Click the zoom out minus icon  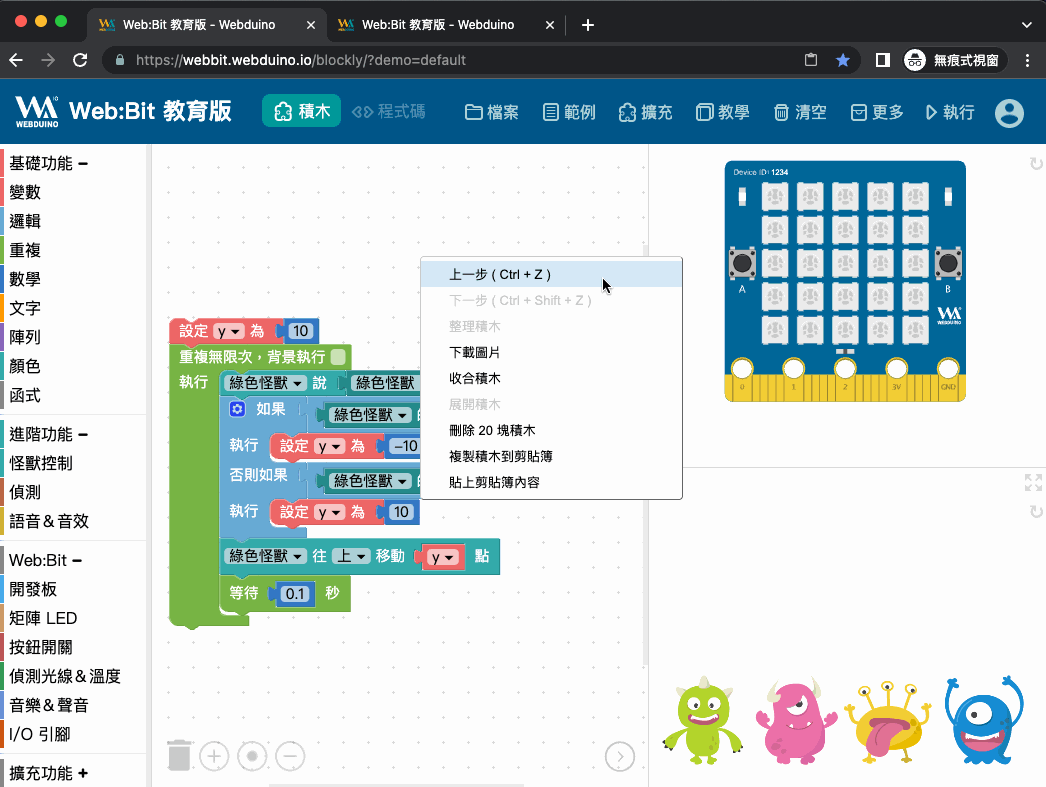290,756
